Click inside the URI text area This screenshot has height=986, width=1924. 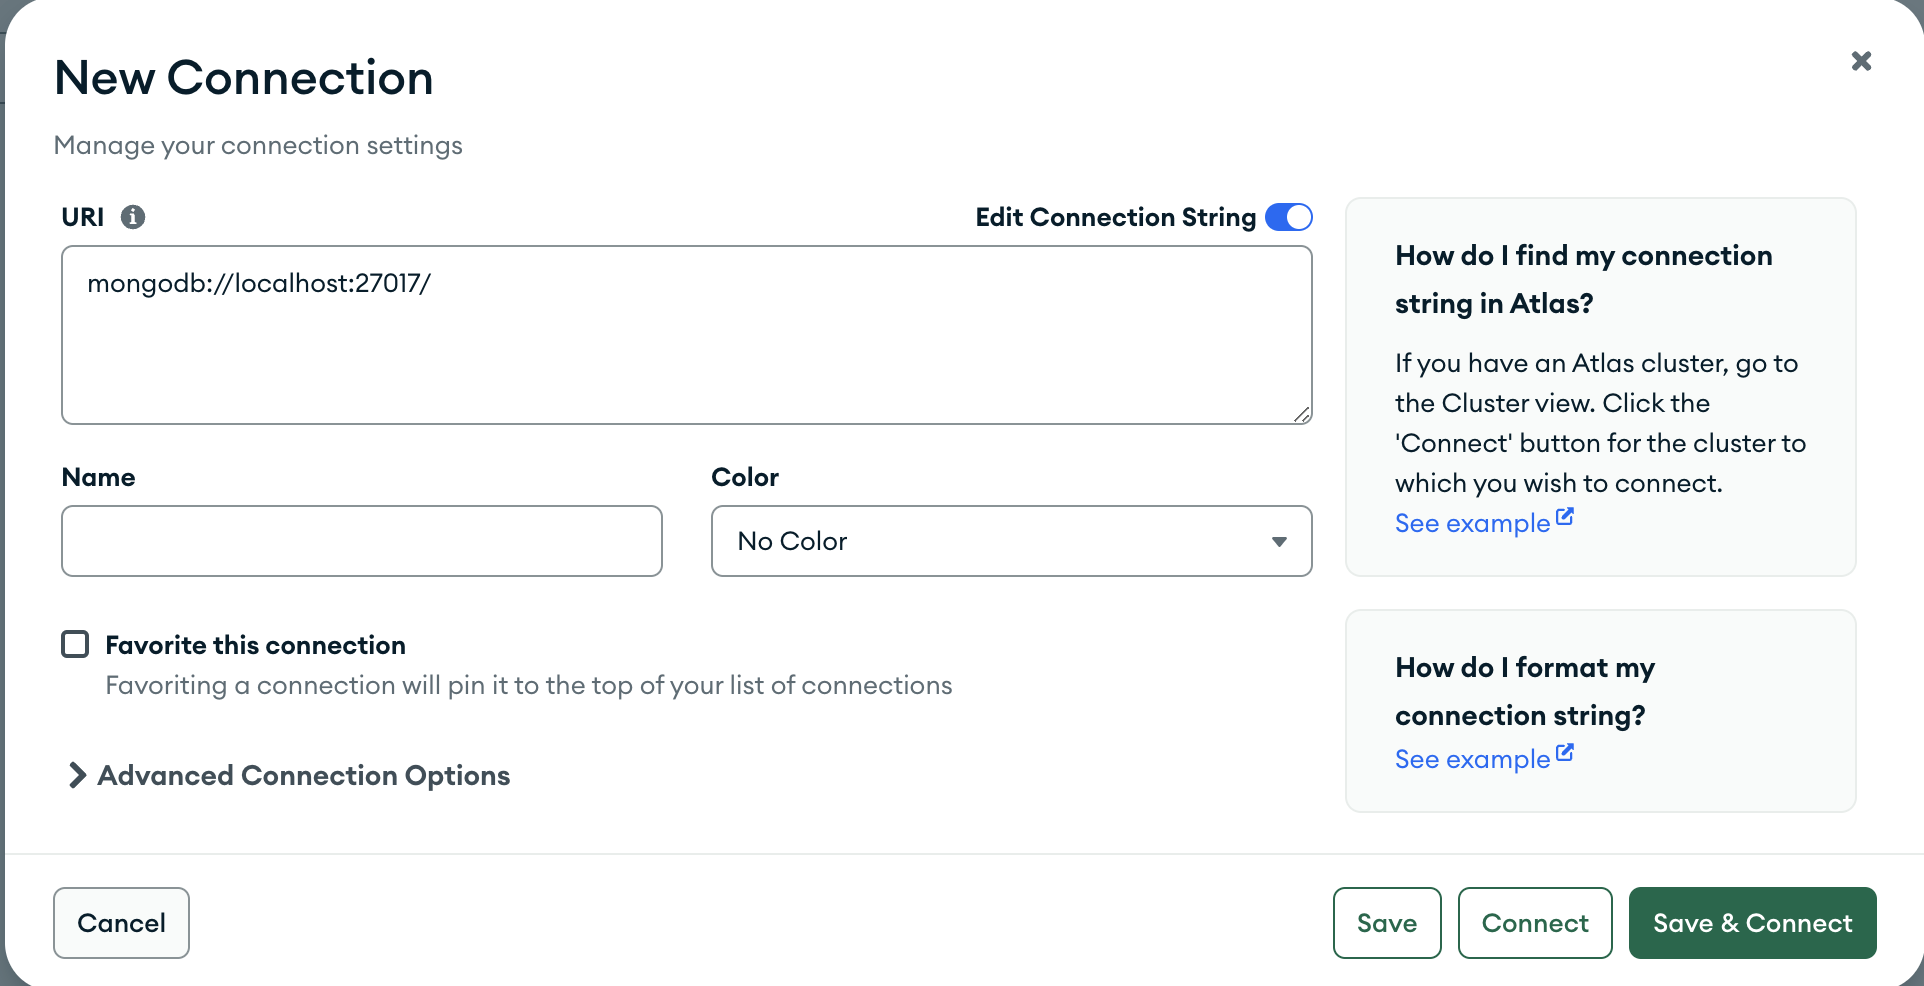(x=686, y=335)
